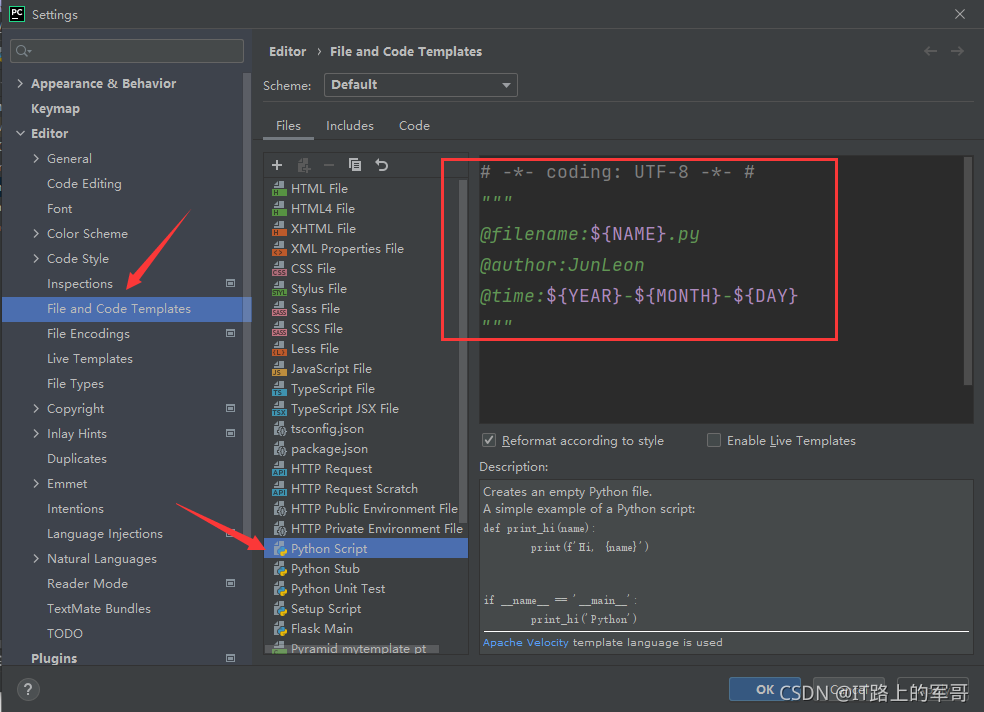Expand the Code Style node
This screenshot has width=984, height=712.
(36, 258)
